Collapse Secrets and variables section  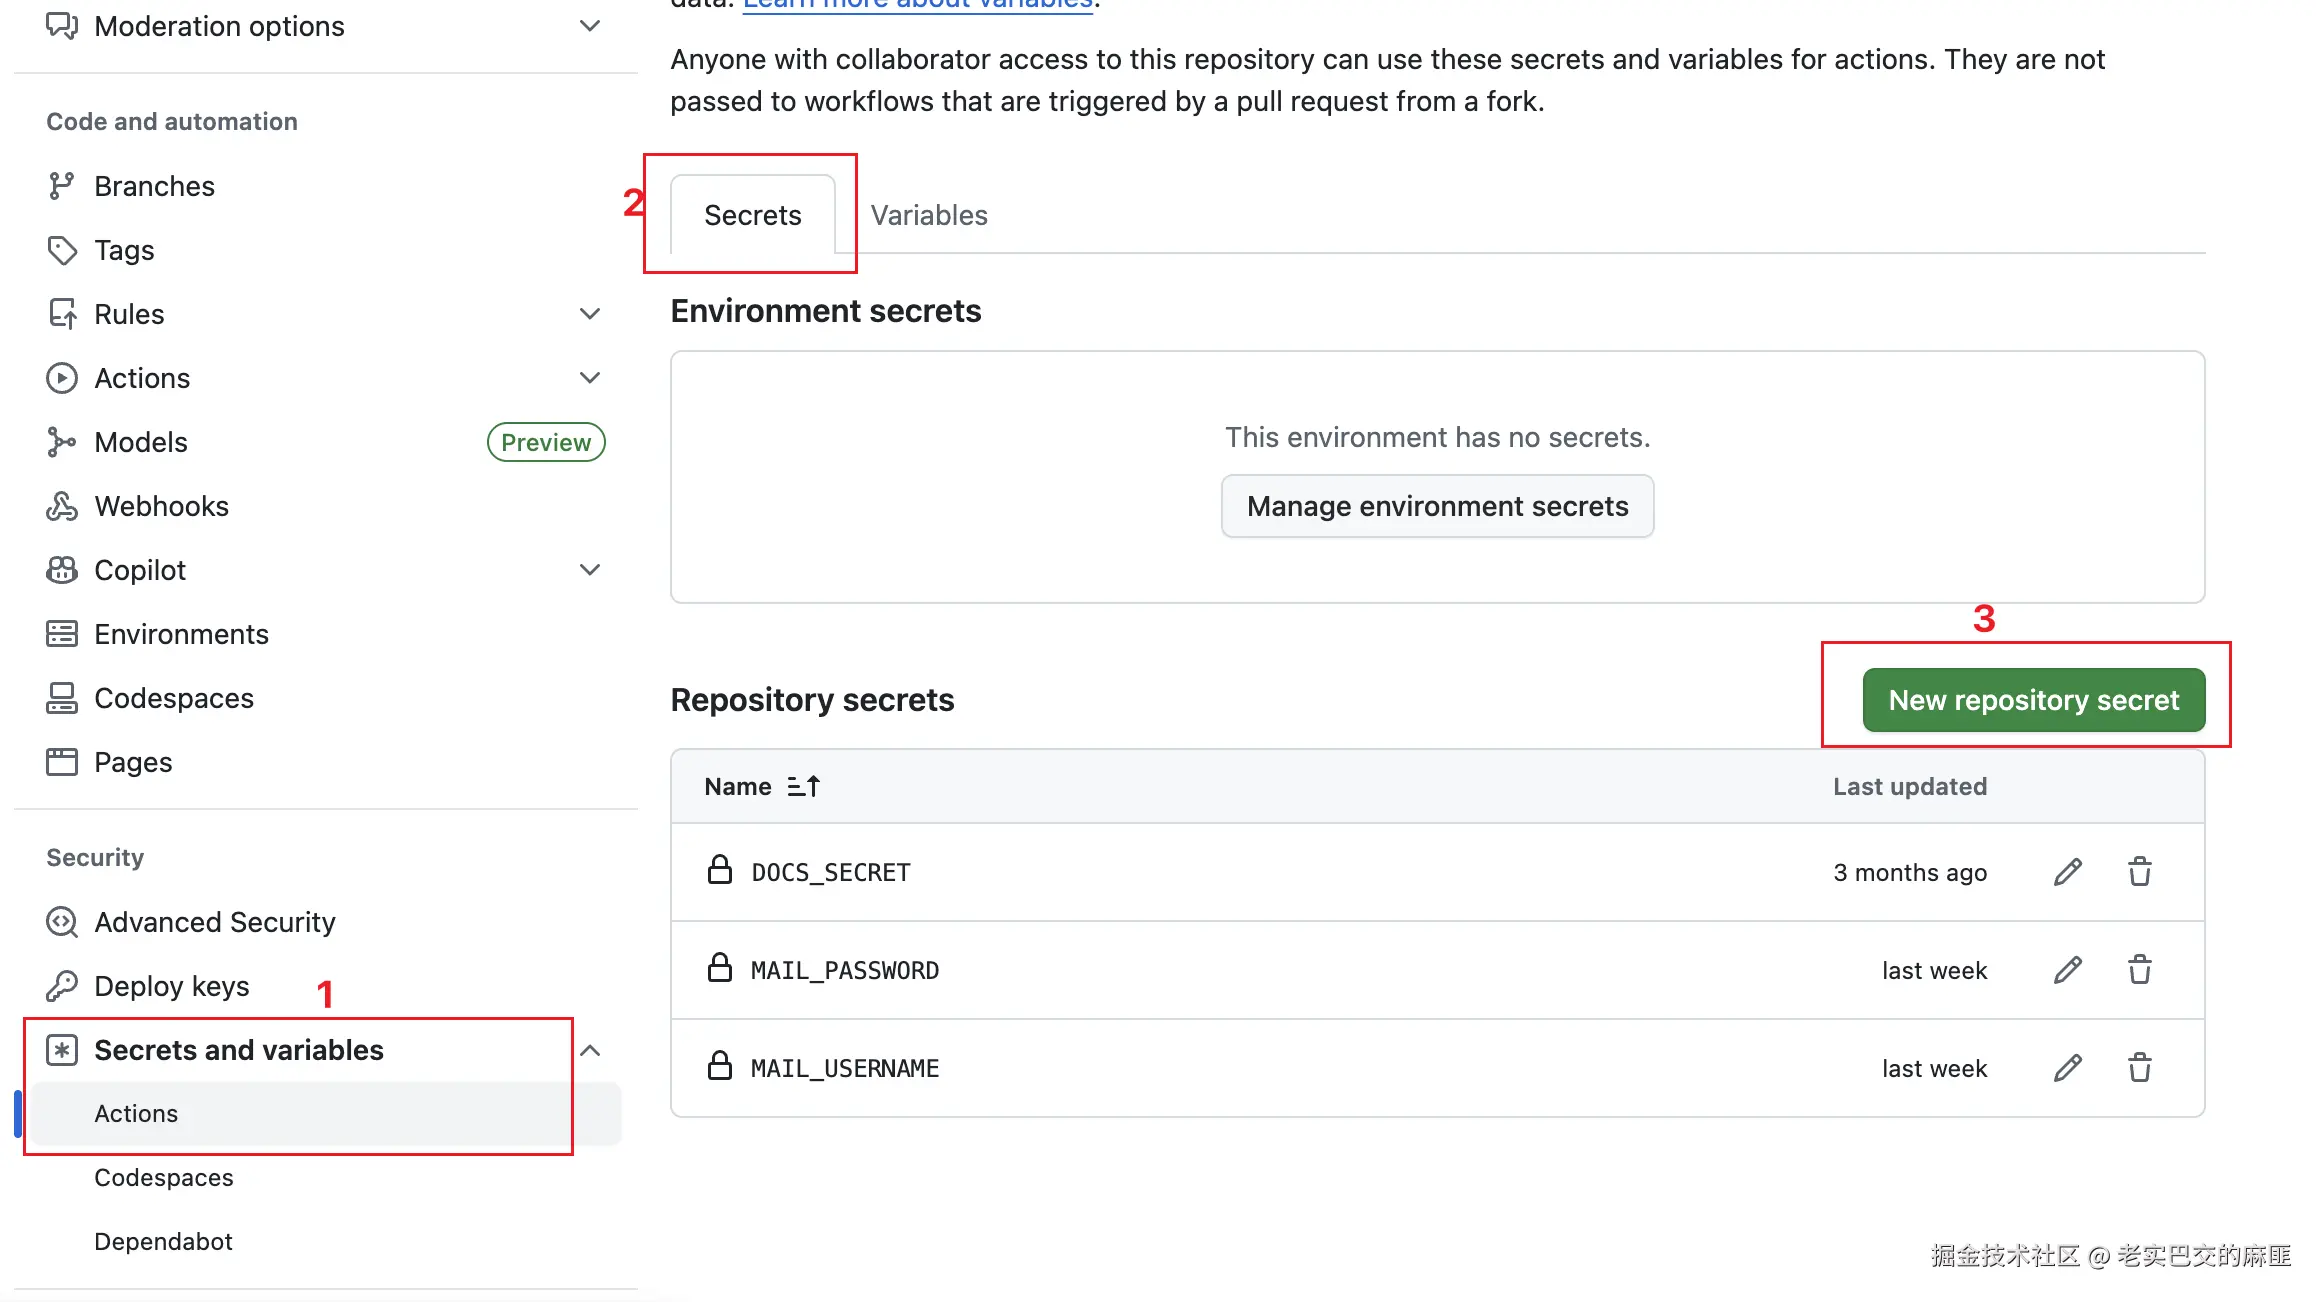click(x=590, y=1050)
